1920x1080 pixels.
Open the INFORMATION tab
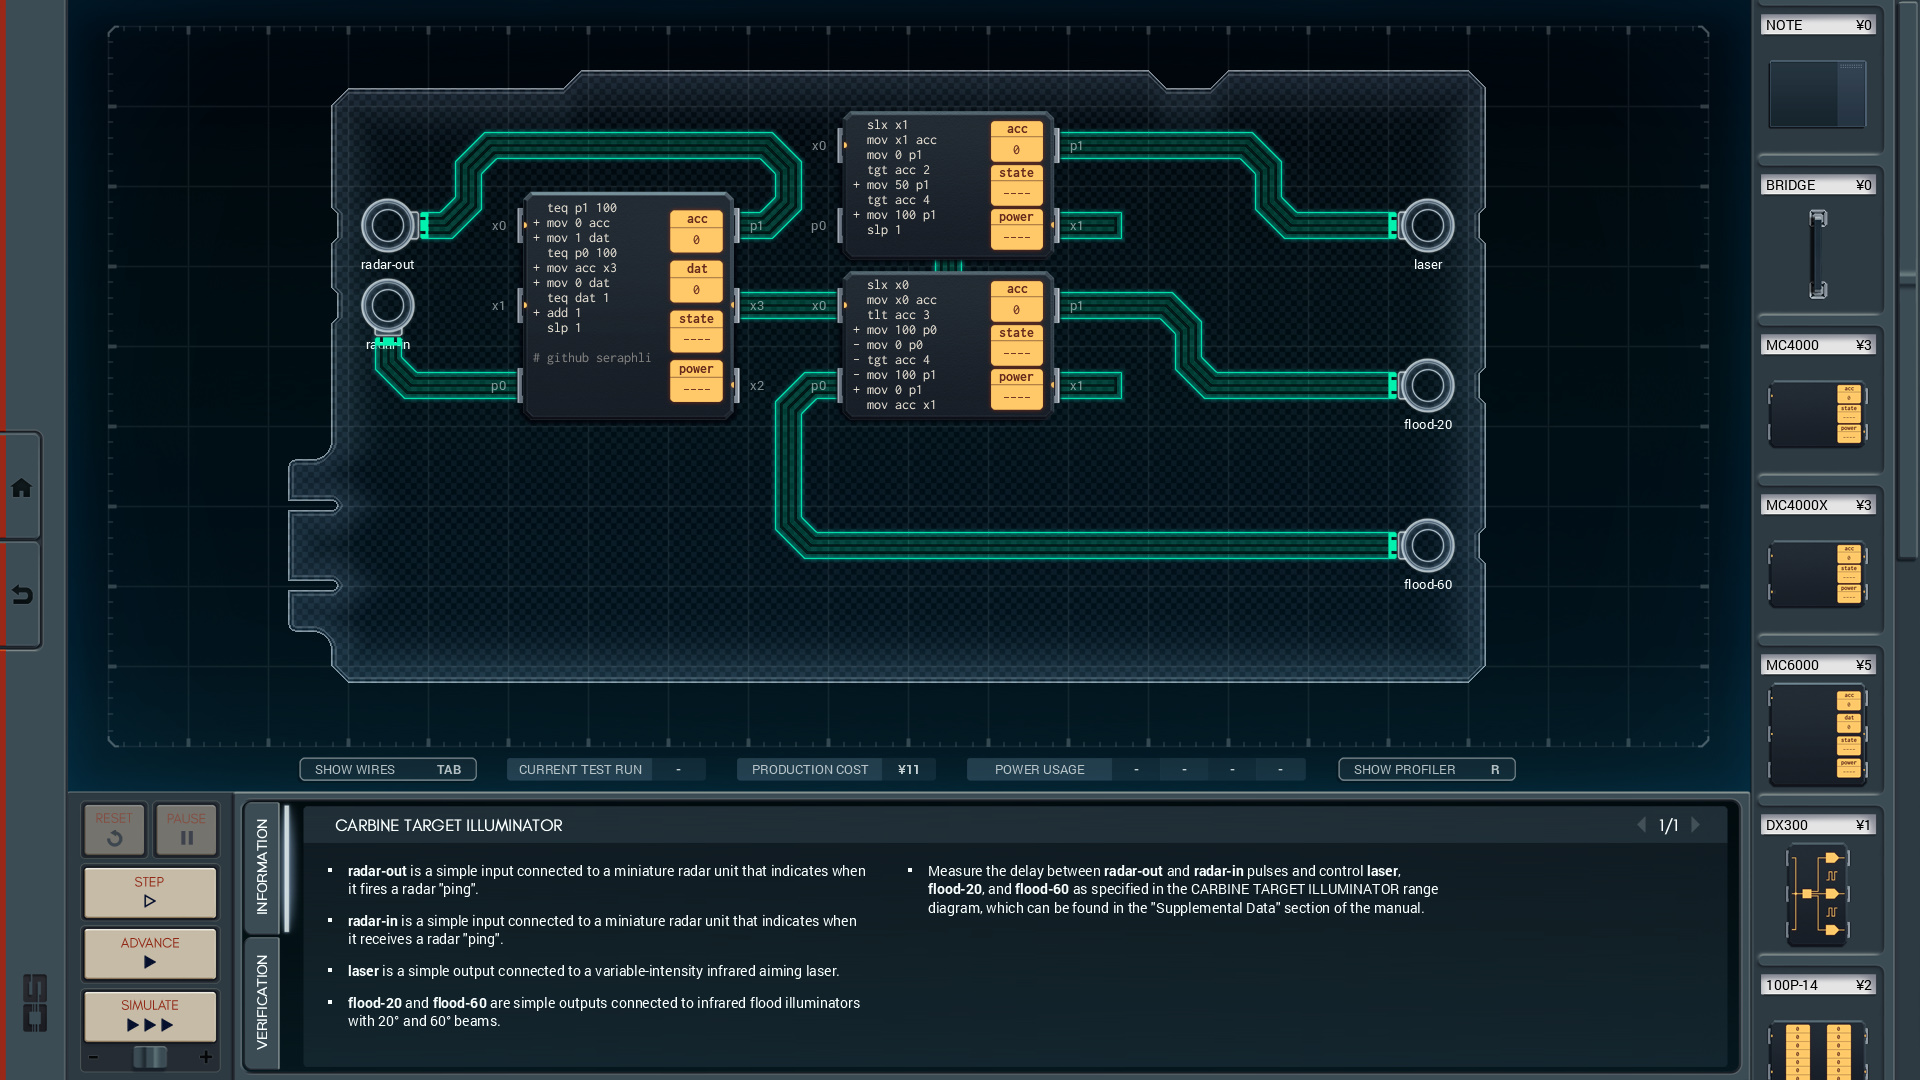[x=262, y=866]
